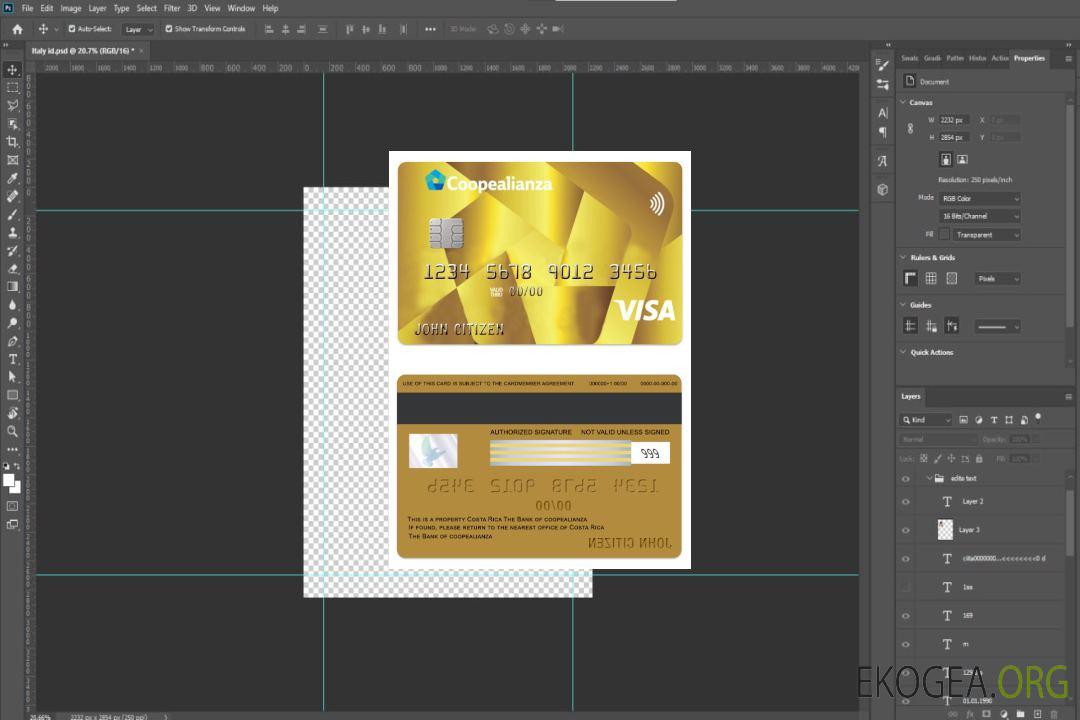Toggle rulers icon in Rulers & Grids

tap(911, 278)
